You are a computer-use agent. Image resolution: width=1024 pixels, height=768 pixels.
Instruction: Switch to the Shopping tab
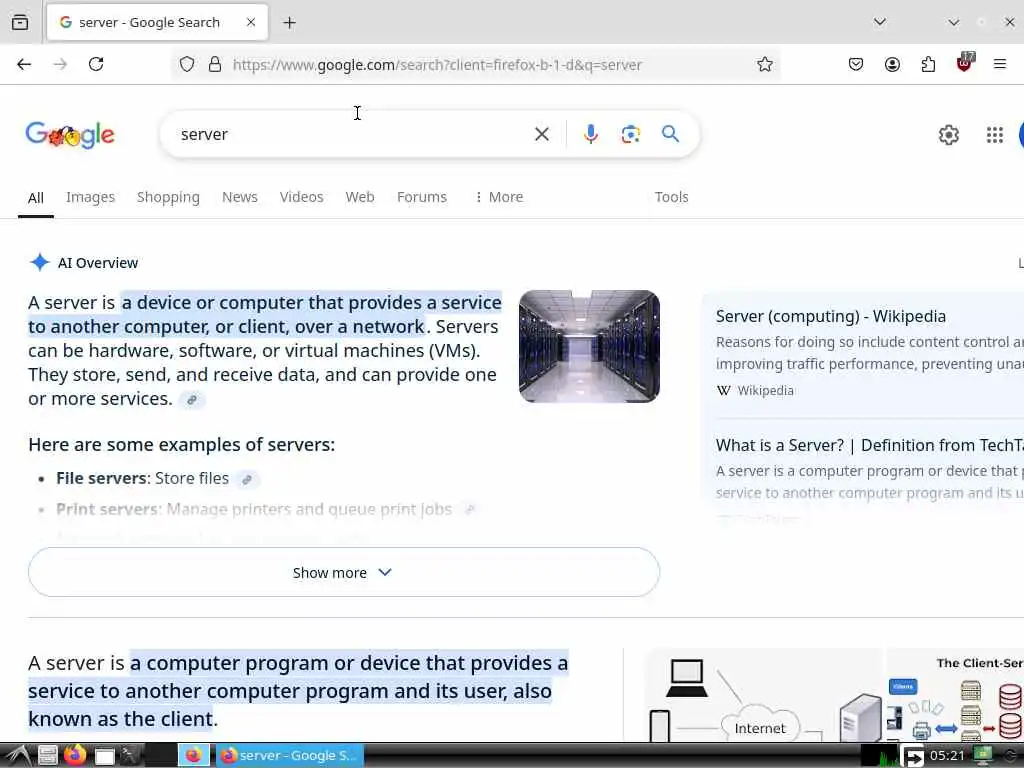click(x=168, y=197)
